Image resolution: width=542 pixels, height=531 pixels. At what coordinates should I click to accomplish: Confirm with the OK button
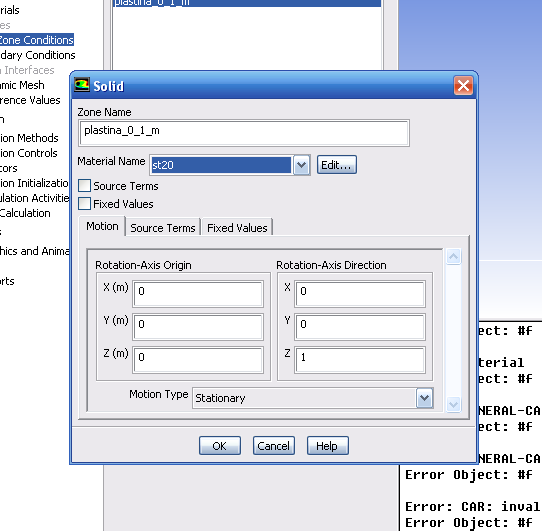click(219, 446)
